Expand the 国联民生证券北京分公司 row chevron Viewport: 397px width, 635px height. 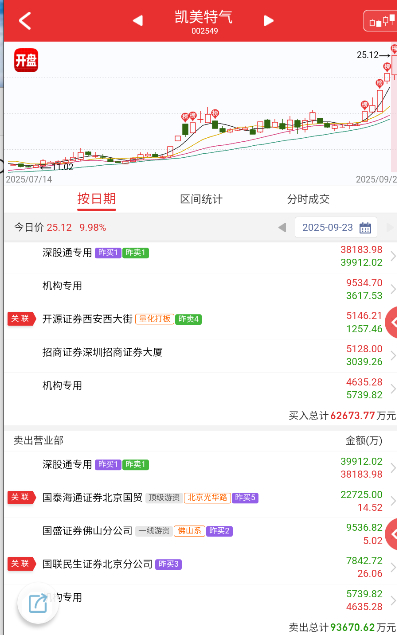393,567
